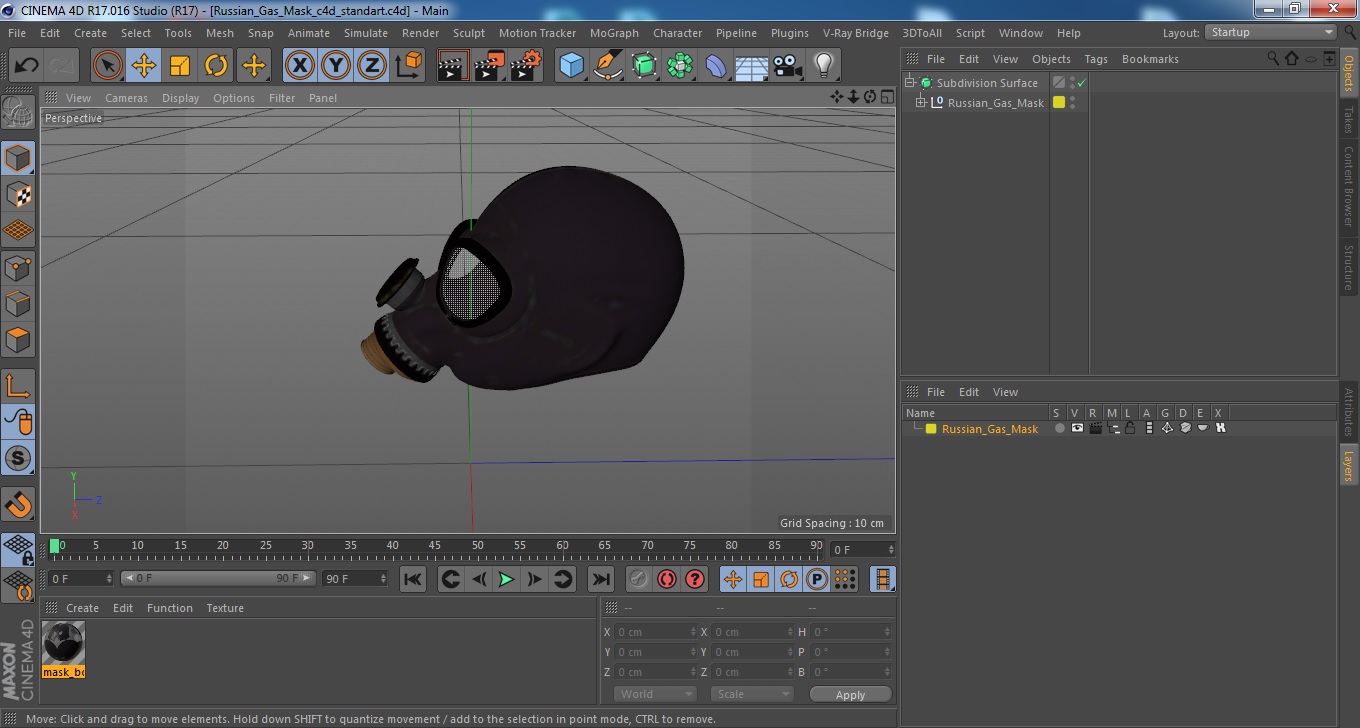
Task: Expand the Russian_Gas_Mask object tree
Action: pyautogui.click(x=921, y=103)
